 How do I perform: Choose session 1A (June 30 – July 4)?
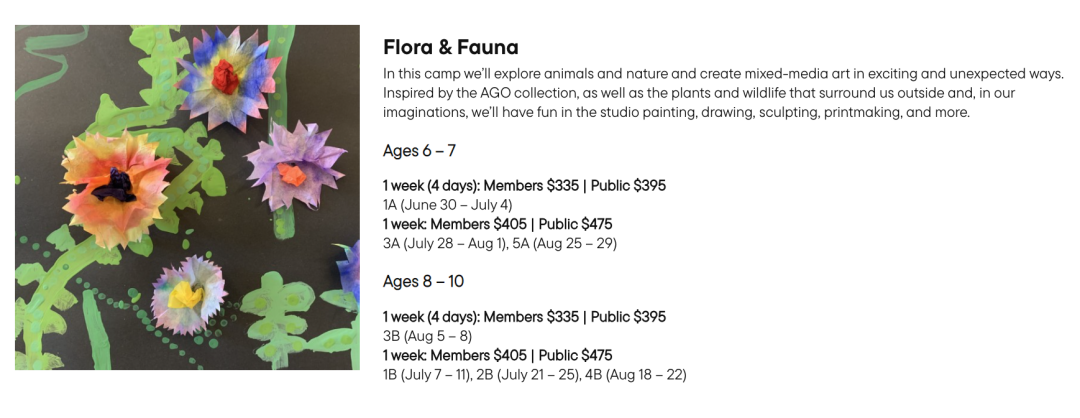click(448, 205)
